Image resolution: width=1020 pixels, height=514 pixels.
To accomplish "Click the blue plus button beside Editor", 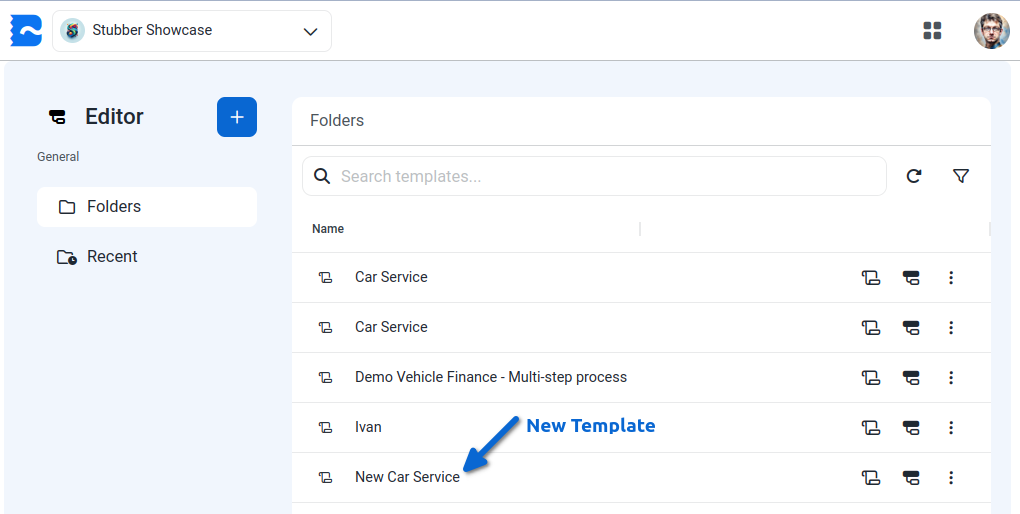I will tap(237, 117).
